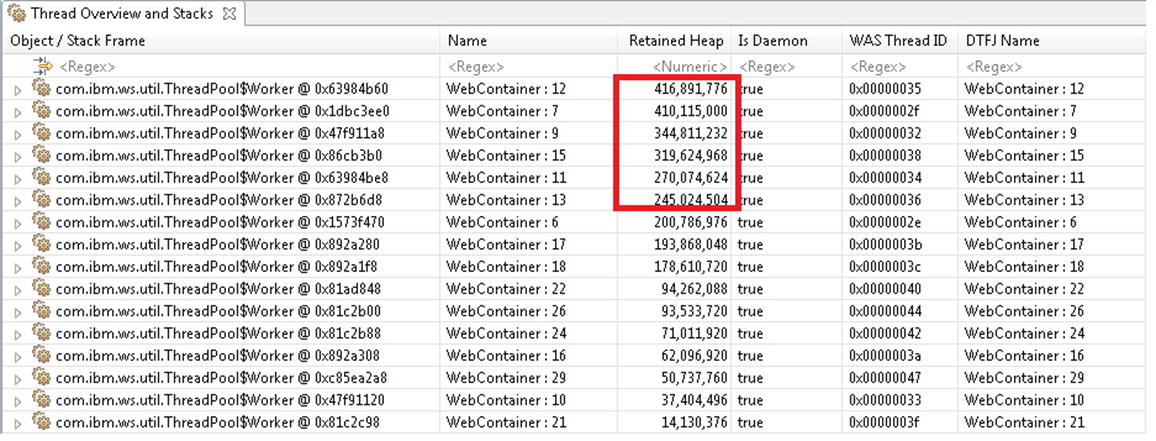The image size is (1156, 441).
Task: Sort by the Retained Heap column header
Action: pyautogui.click(x=676, y=41)
